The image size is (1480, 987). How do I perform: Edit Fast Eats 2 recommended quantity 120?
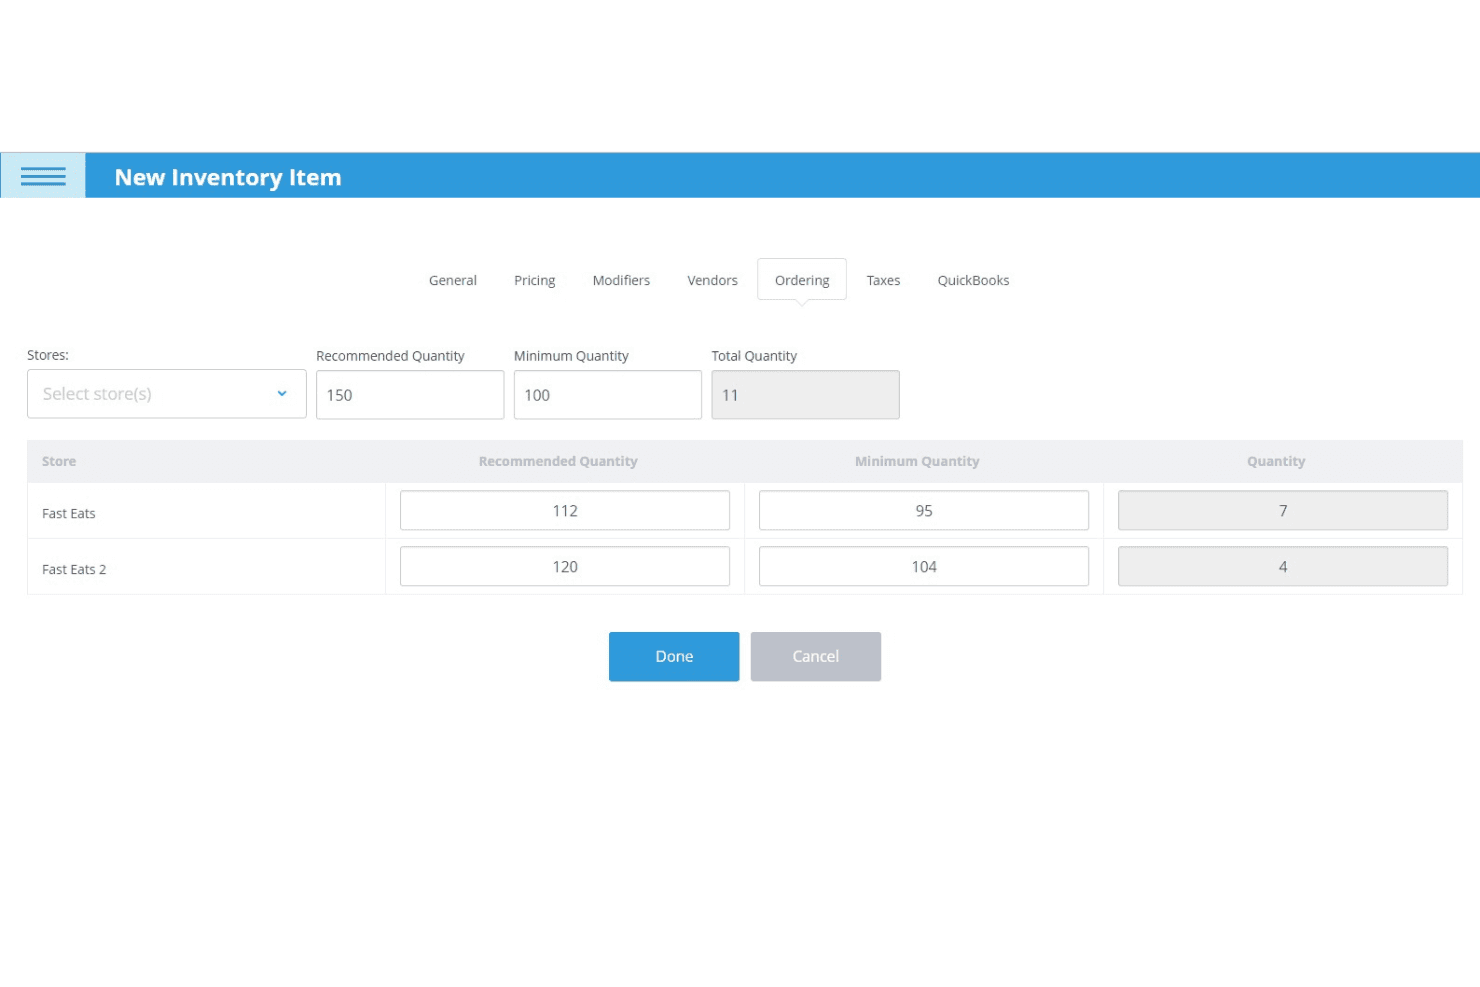click(565, 567)
